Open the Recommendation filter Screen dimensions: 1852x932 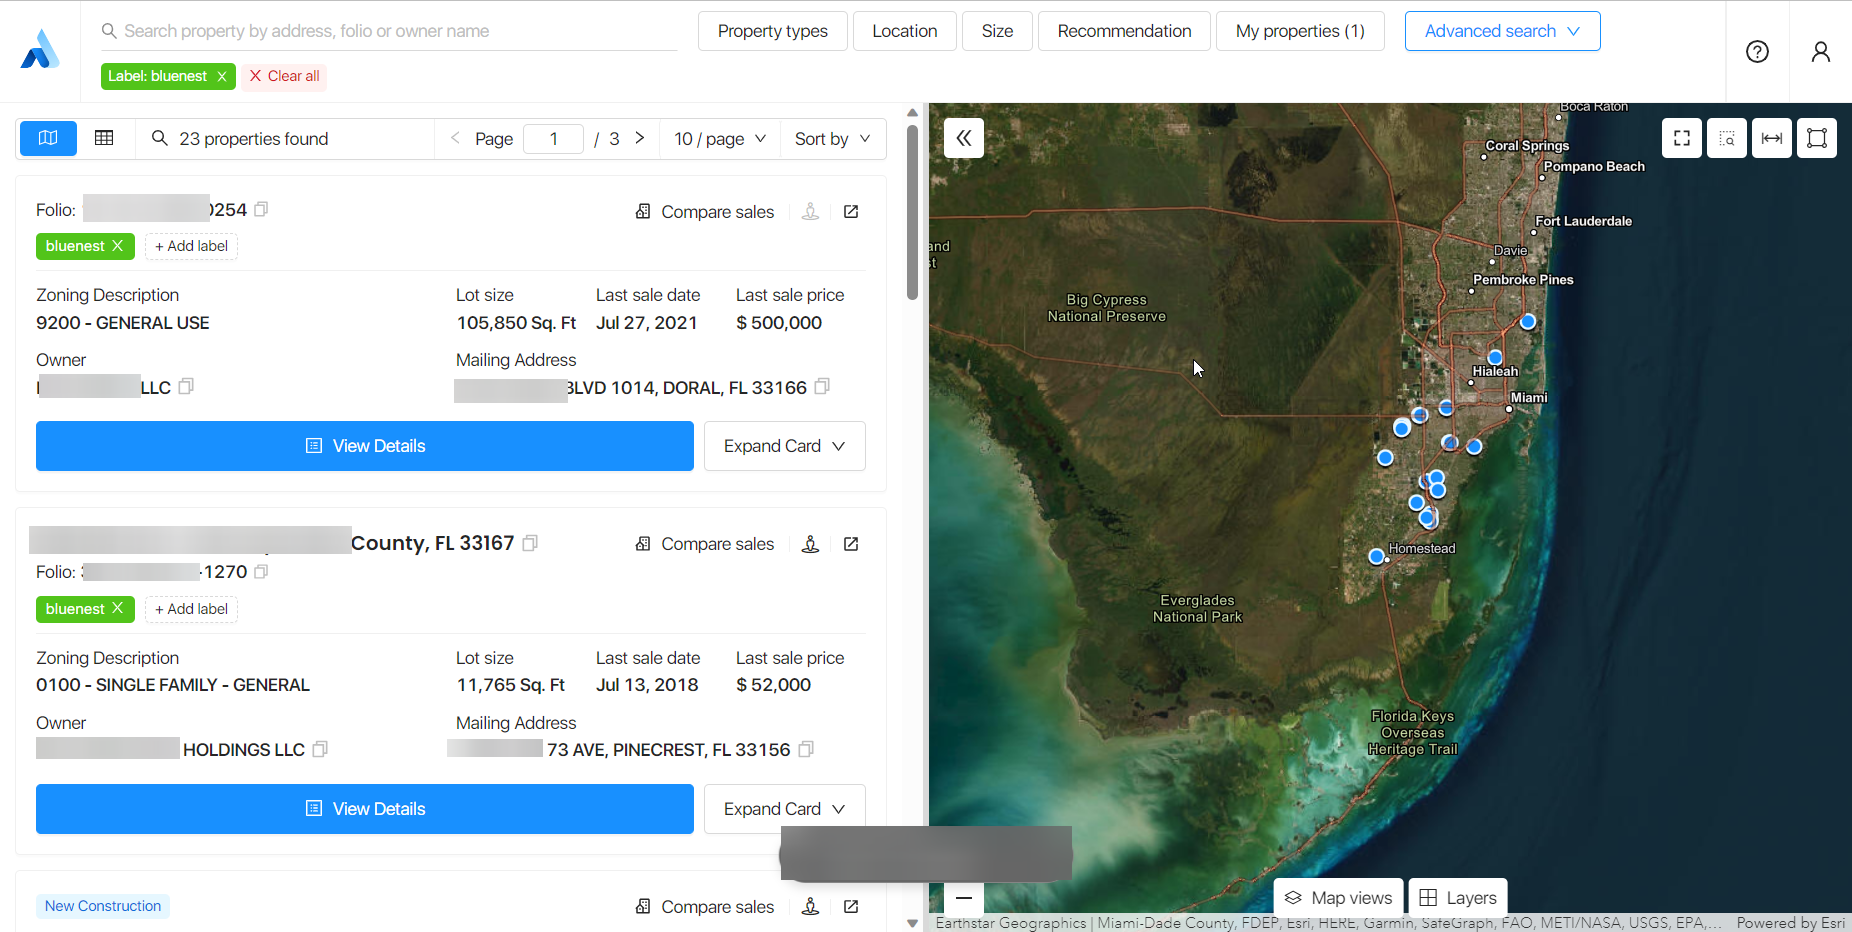[1124, 31]
